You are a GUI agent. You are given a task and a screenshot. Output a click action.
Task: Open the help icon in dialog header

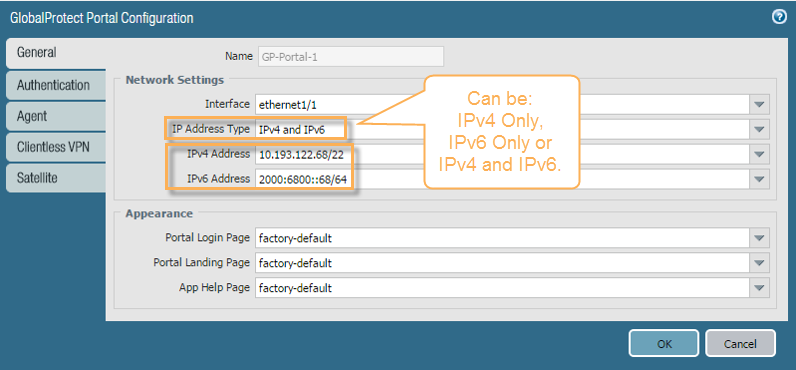(779, 17)
